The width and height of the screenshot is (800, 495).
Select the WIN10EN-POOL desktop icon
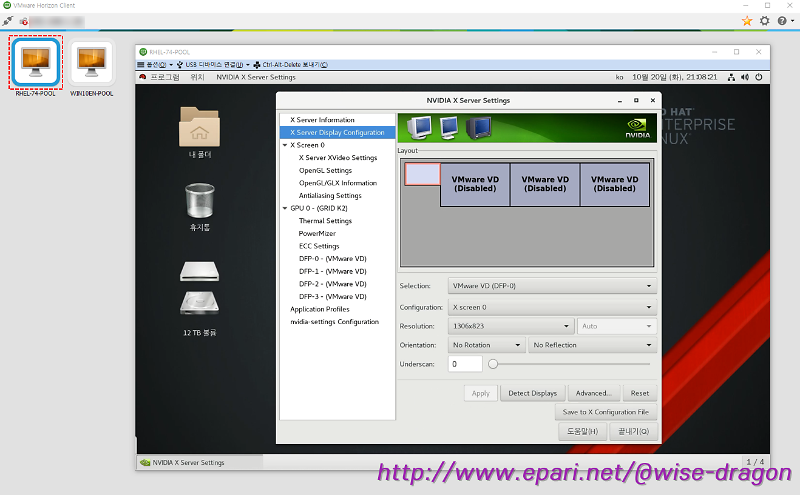92,62
